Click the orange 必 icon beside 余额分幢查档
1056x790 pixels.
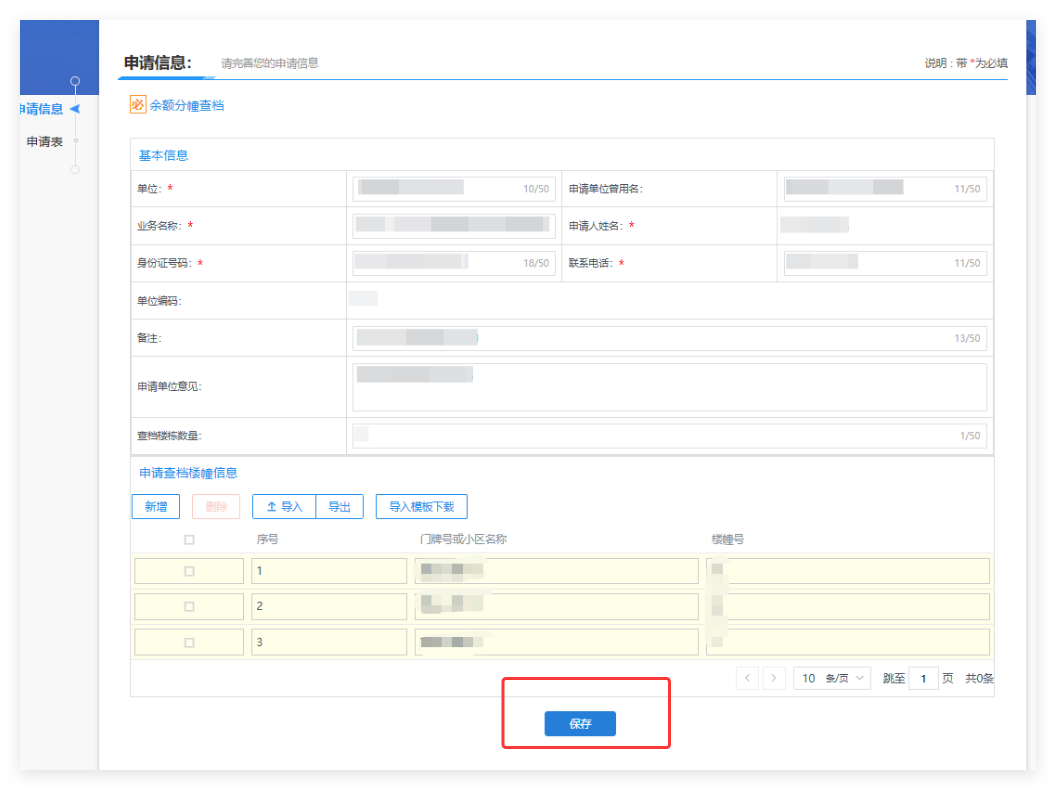[138, 104]
